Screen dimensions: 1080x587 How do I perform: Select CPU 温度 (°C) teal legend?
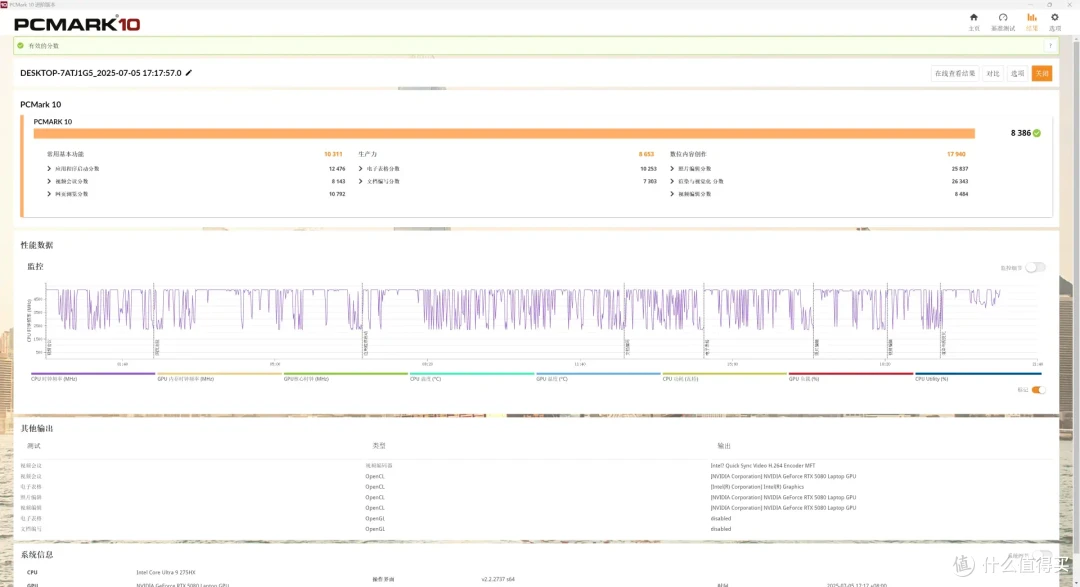[472, 376]
